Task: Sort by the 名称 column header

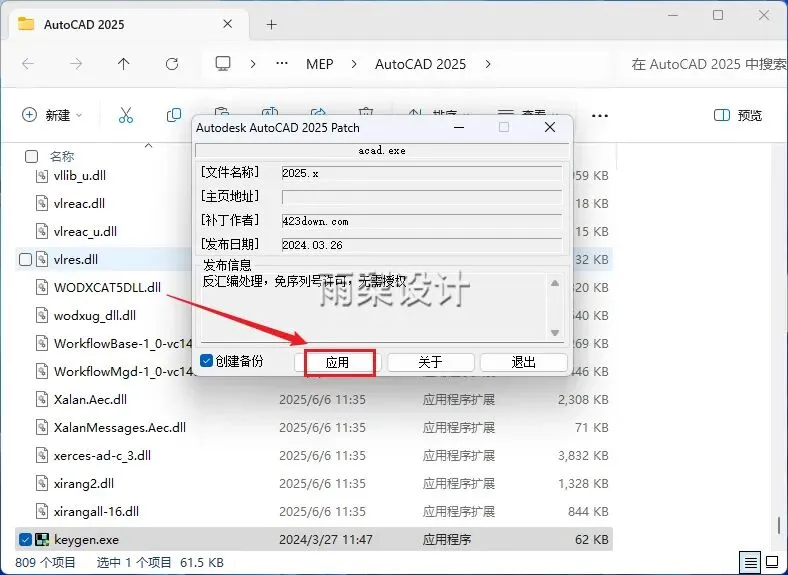Action: point(62,157)
